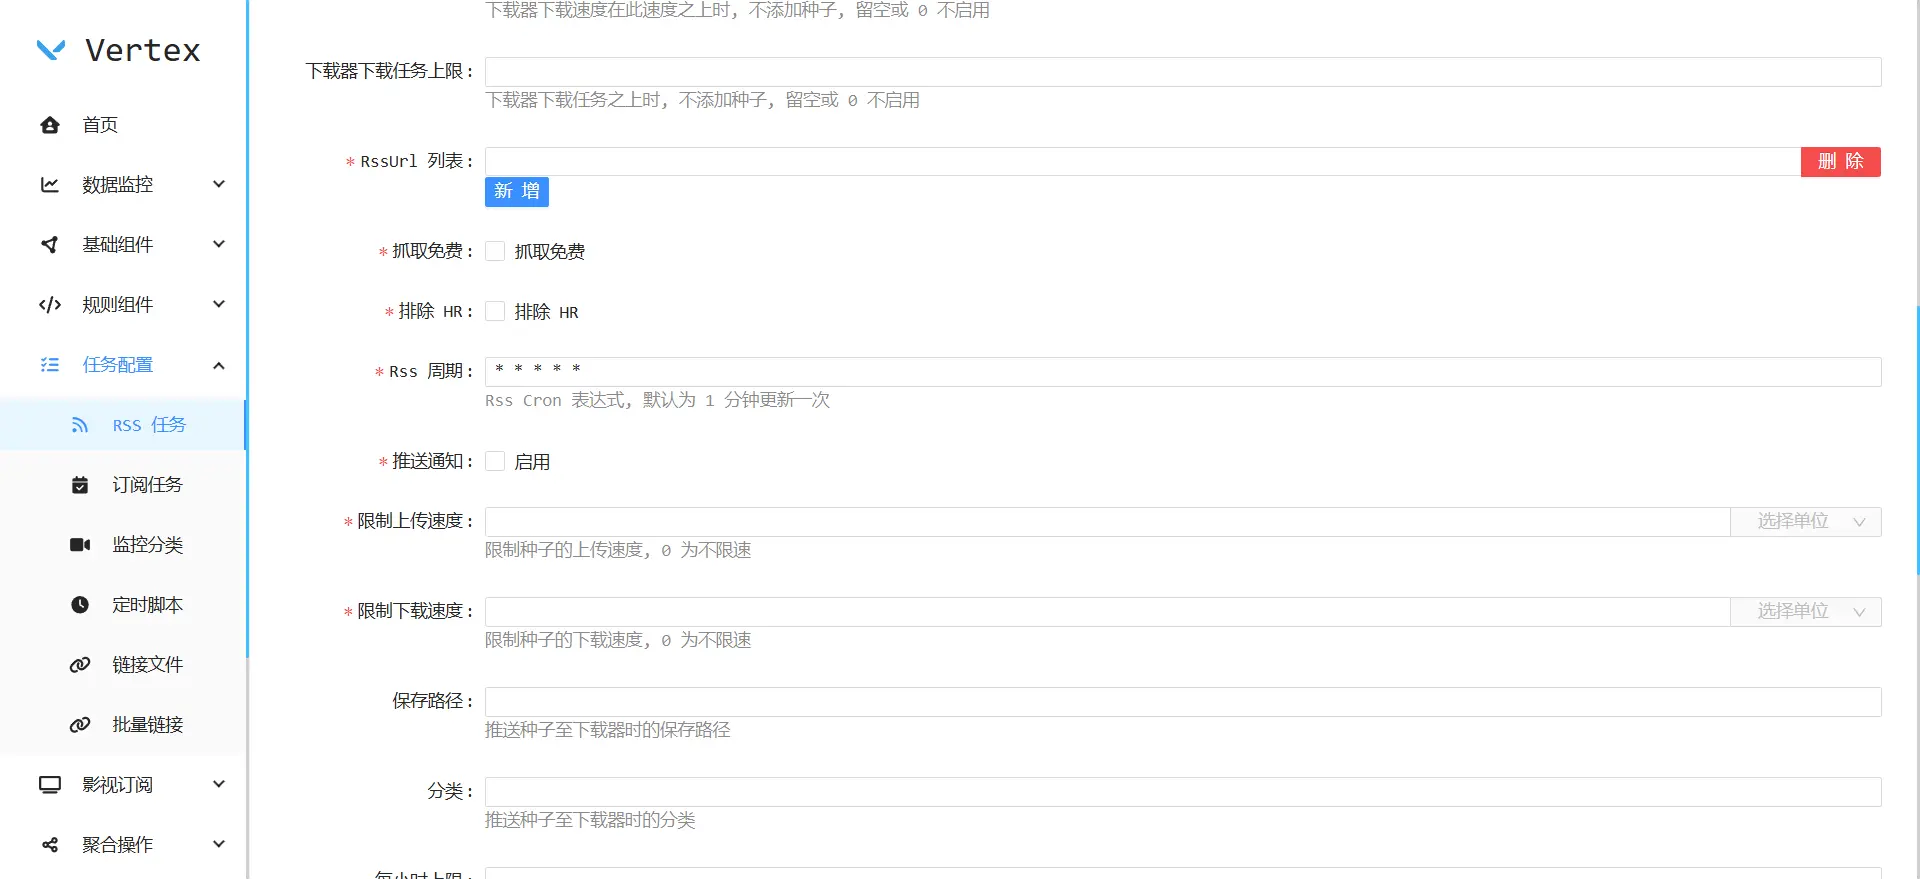Open unit dropdown for 限制下载速度
This screenshot has height=879, width=1920.
(x=1805, y=611)
